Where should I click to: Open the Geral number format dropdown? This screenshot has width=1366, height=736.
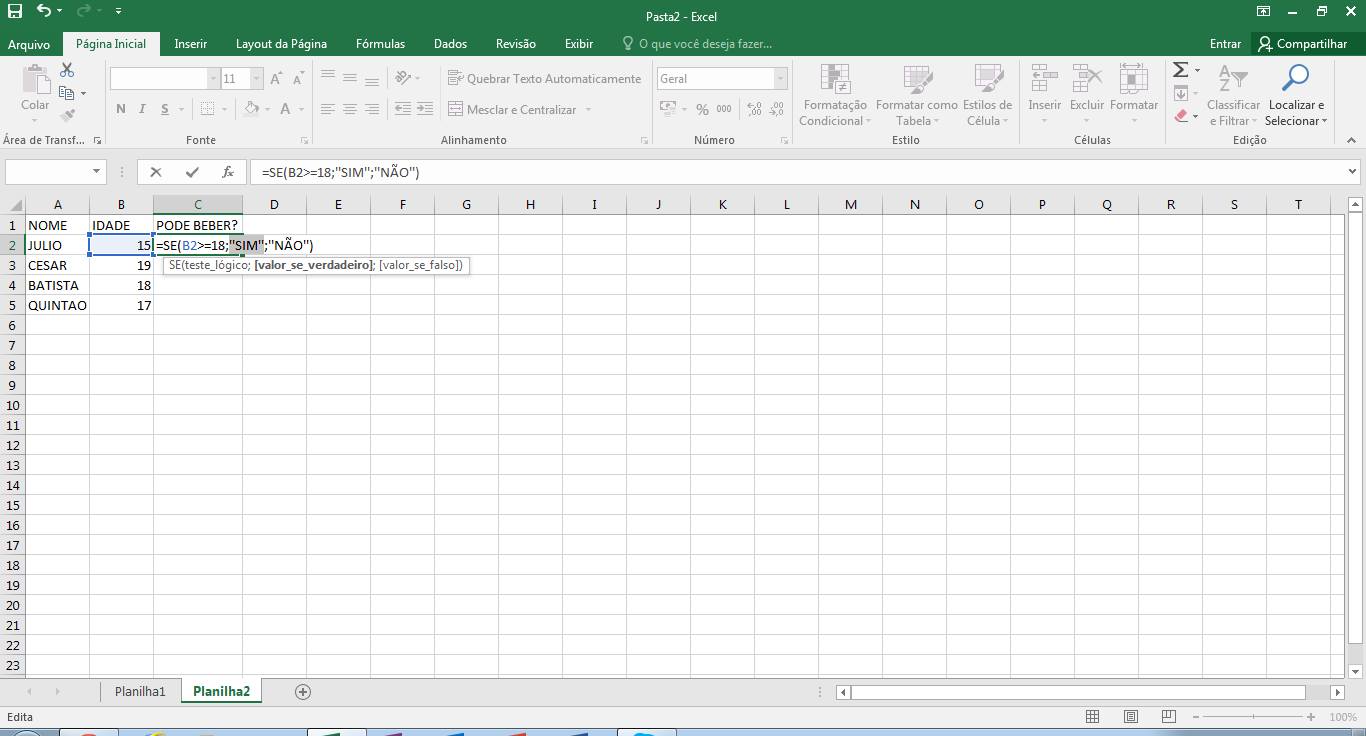781,78
